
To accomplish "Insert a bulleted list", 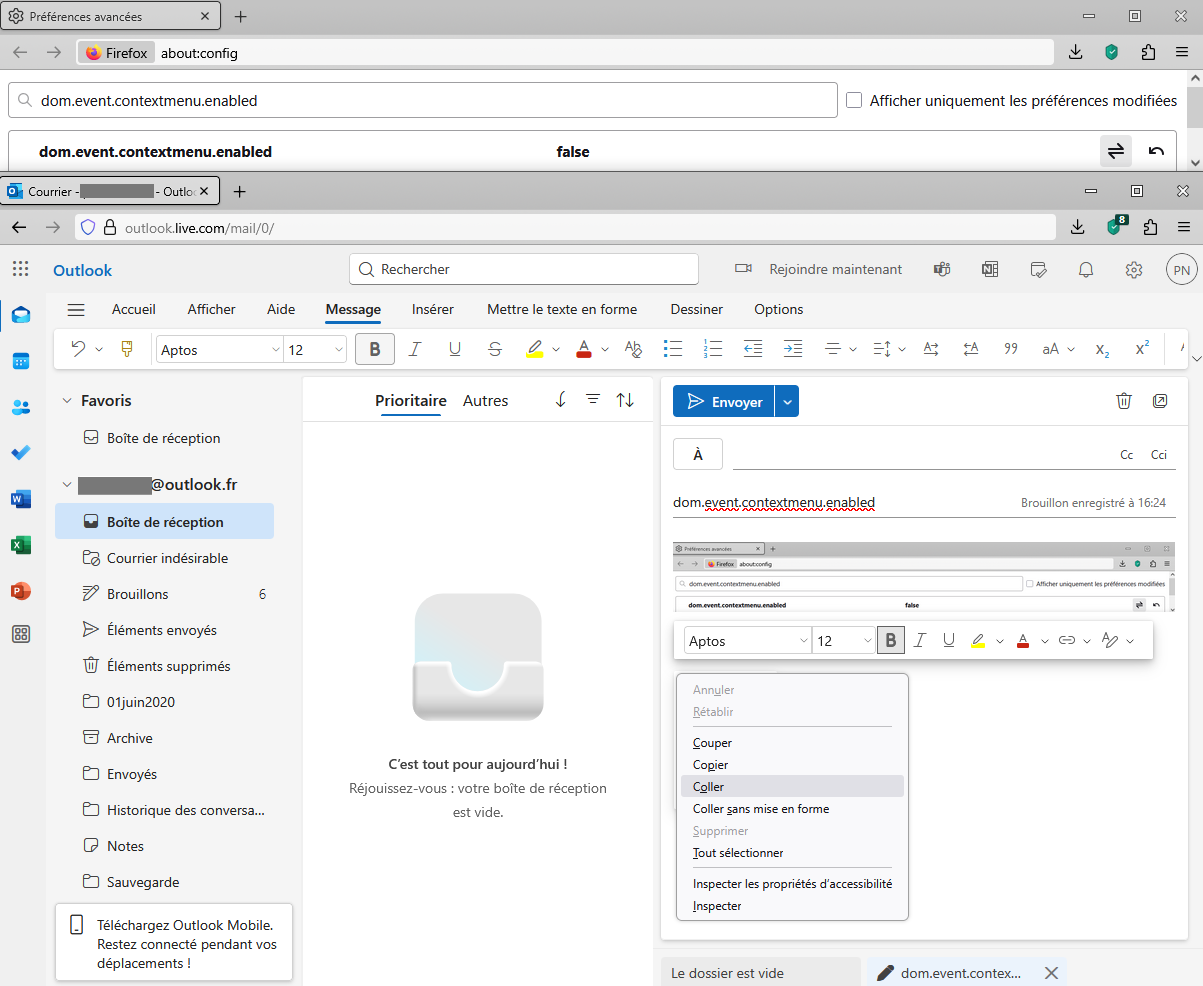I will tap(673, 349).
